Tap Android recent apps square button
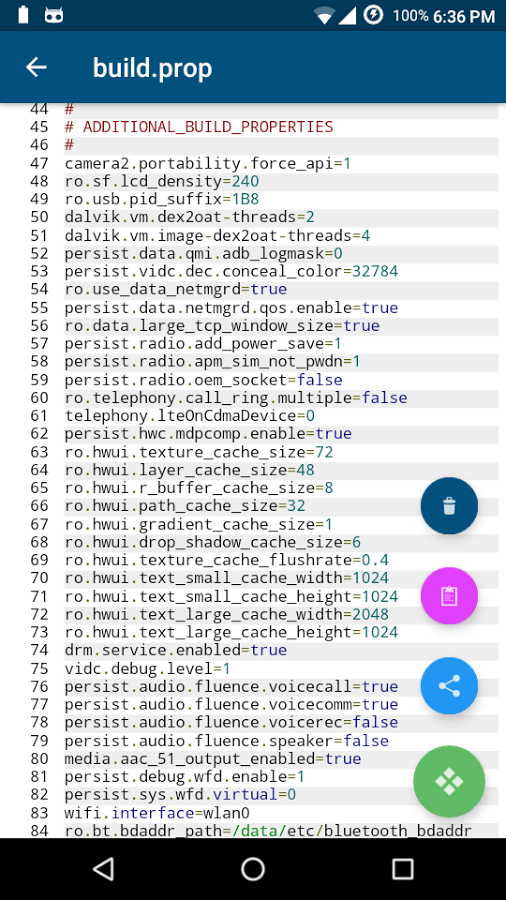Screen dimensions: 506x900 (403, 869)
